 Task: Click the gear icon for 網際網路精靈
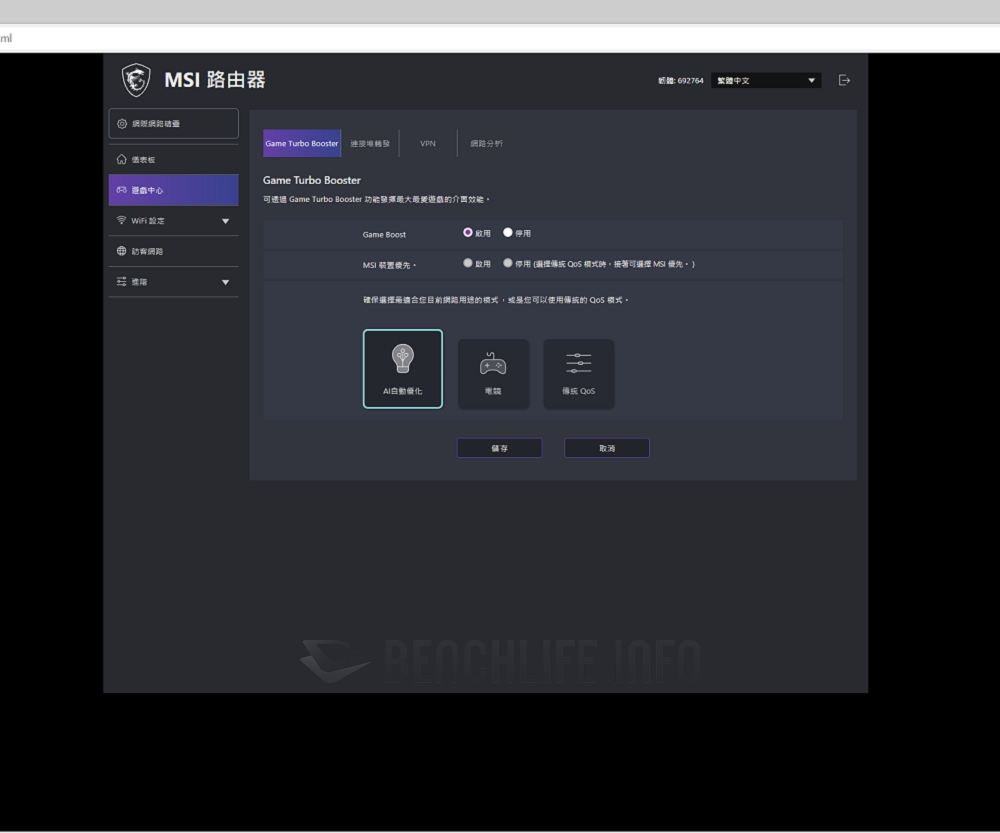[x=122, y=124]
